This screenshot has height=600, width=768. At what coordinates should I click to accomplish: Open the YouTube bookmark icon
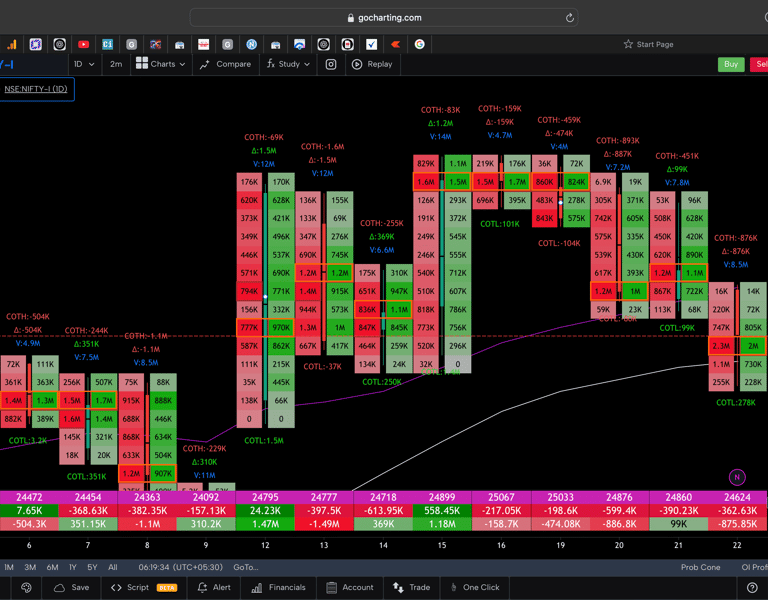pyautogui.click(x=83, y=45)
